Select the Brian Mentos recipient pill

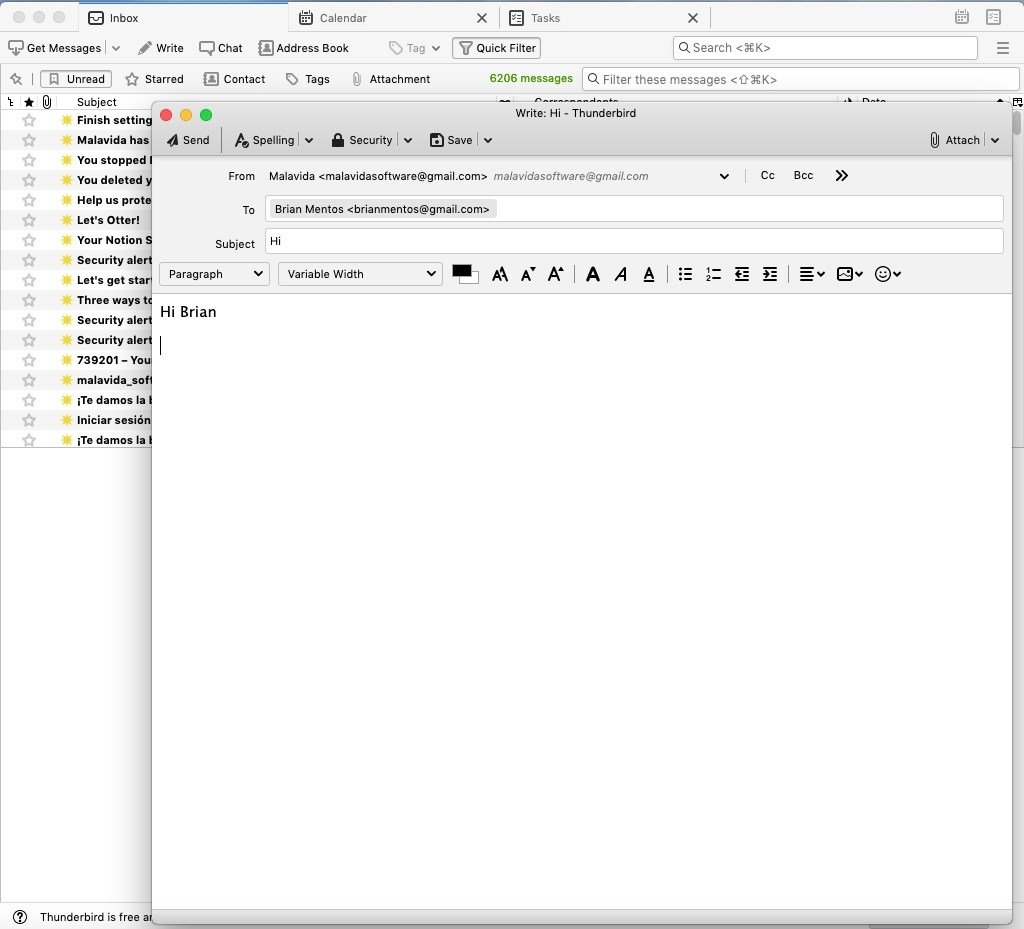click(382, 209)
